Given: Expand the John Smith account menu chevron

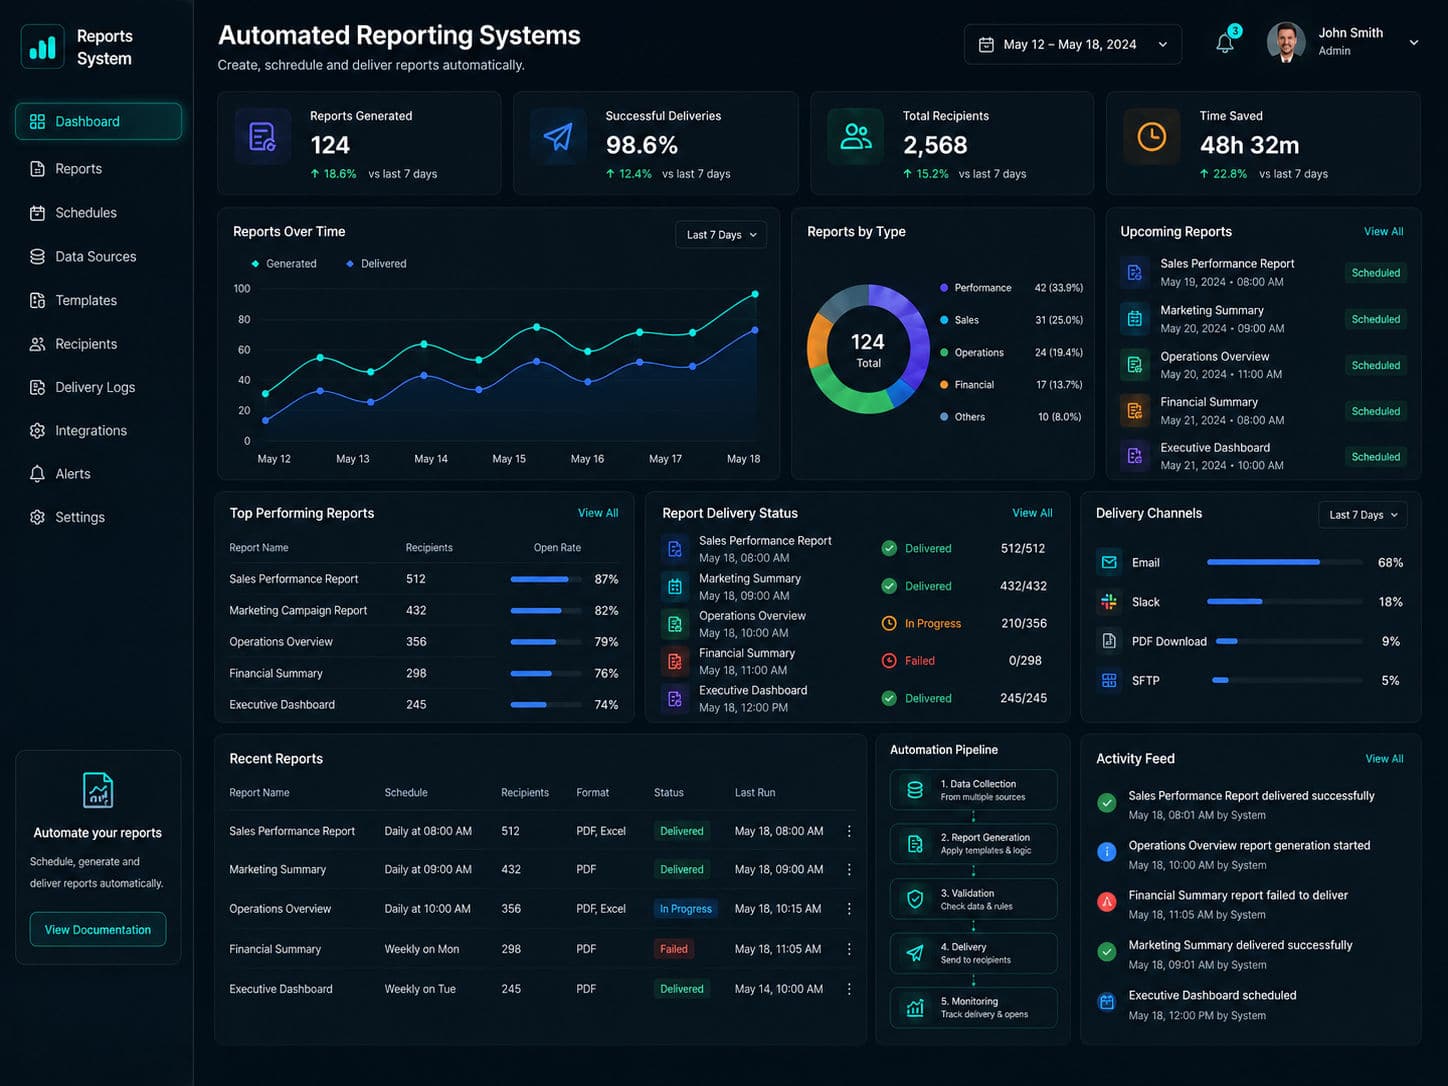Looking at the screenshot, I should point(1414,43).
